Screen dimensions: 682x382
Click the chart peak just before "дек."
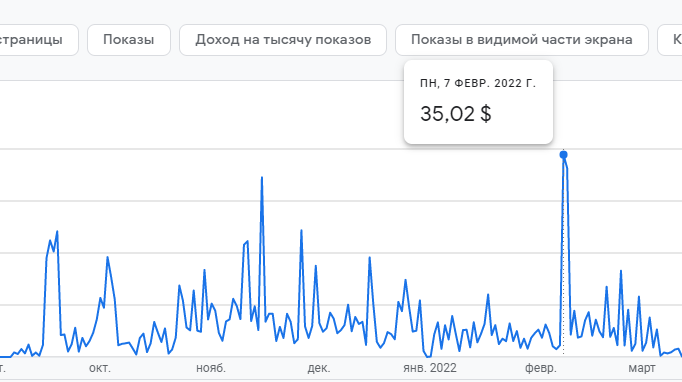[301, 231]
